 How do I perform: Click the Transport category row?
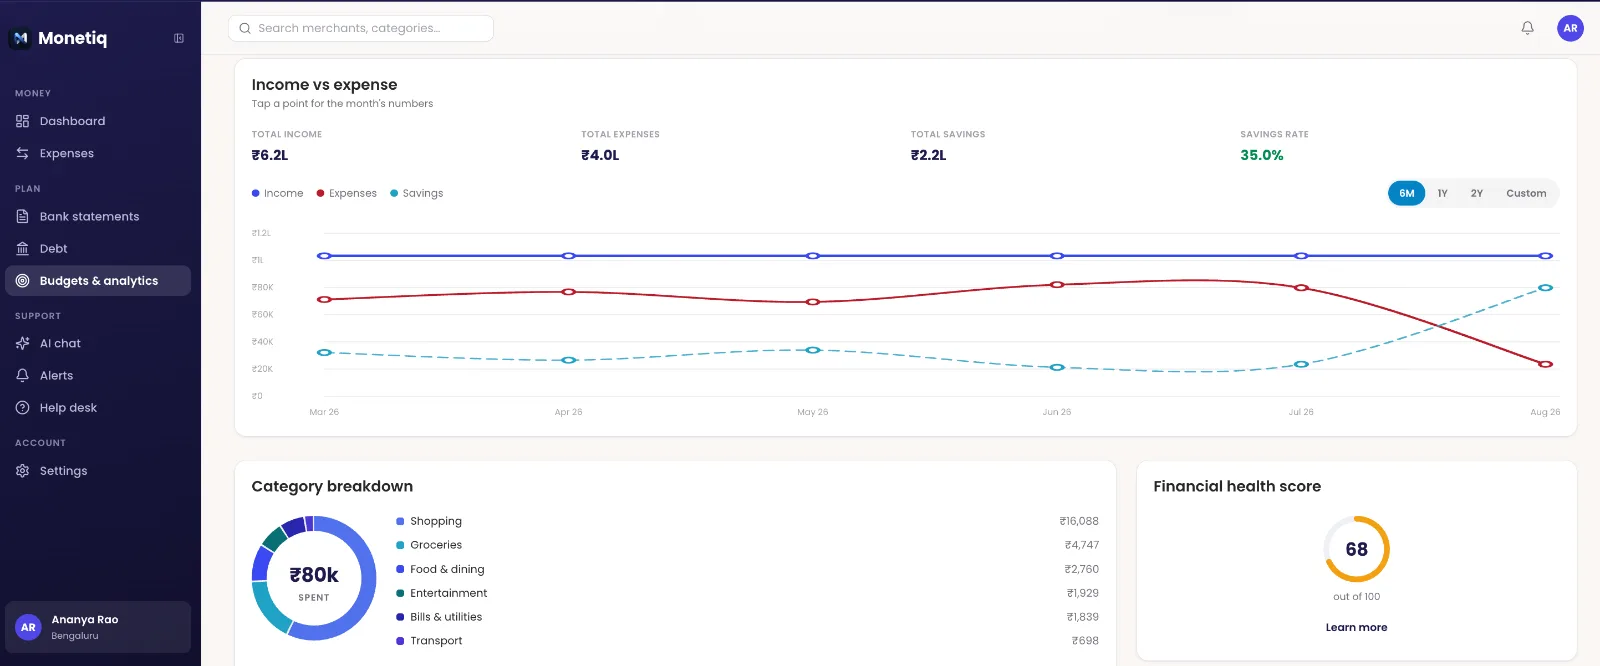point(747,641)
